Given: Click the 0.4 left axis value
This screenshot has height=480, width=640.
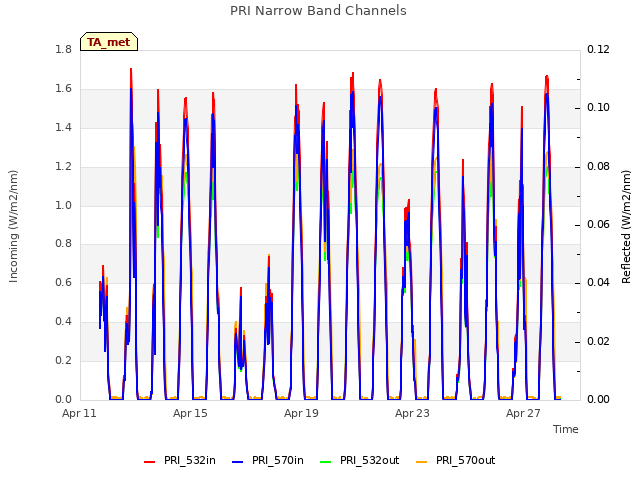Looking at the screenshot, I should tap(64, 321).
